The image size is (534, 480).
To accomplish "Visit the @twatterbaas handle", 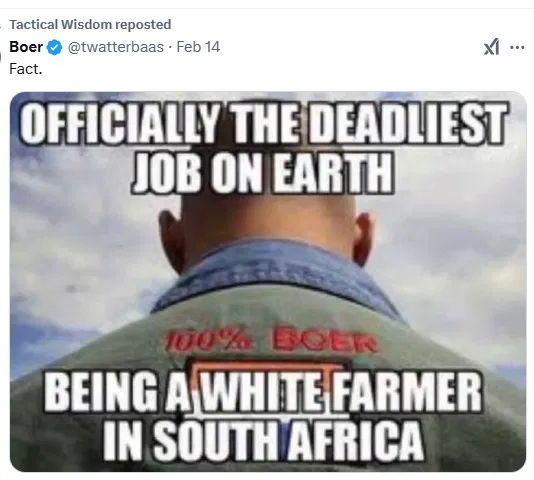I will click(116, 47).
